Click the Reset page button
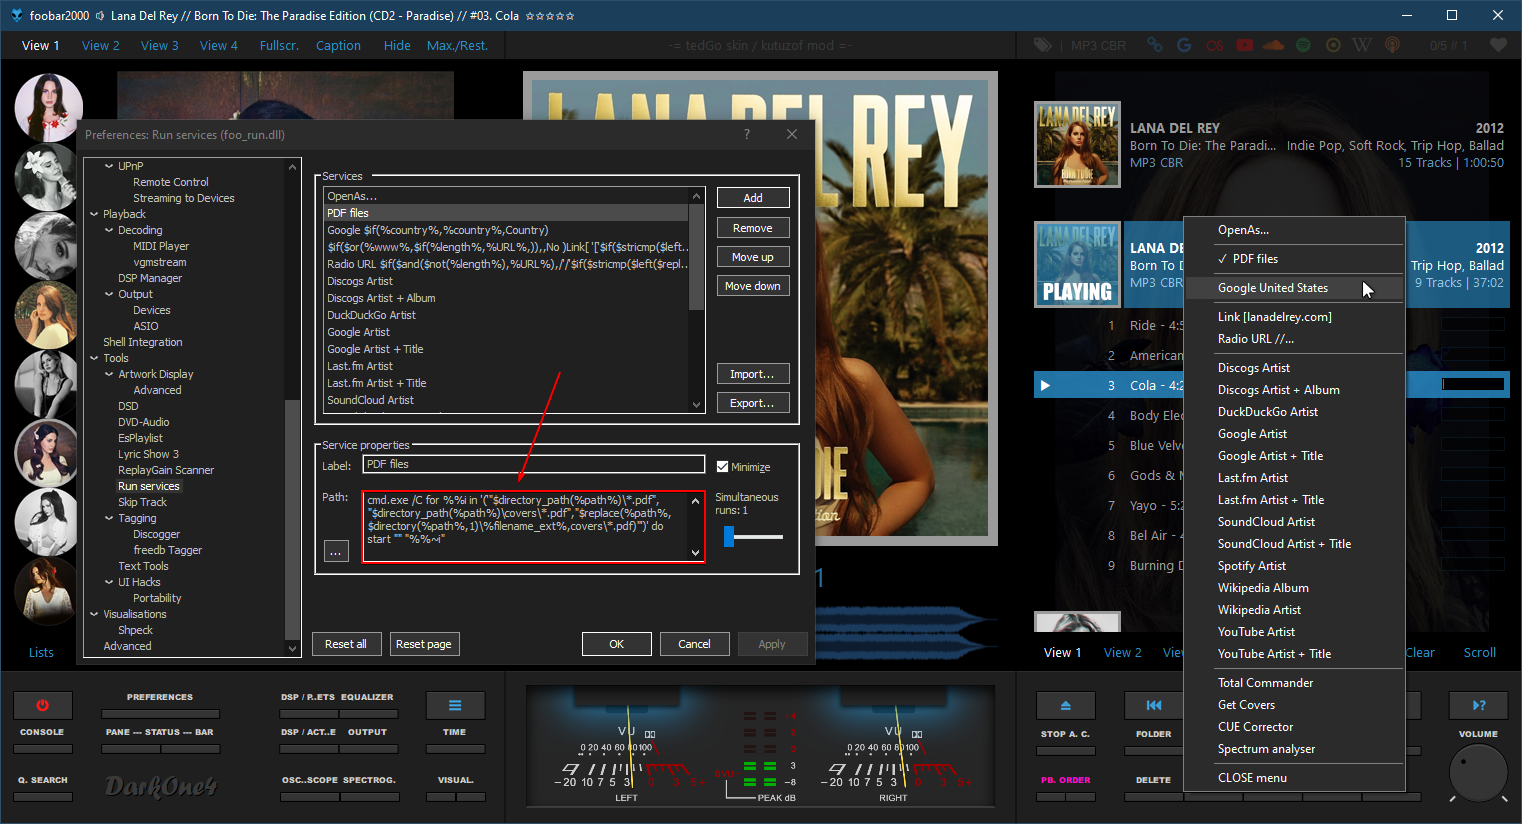 click(423, 644)
